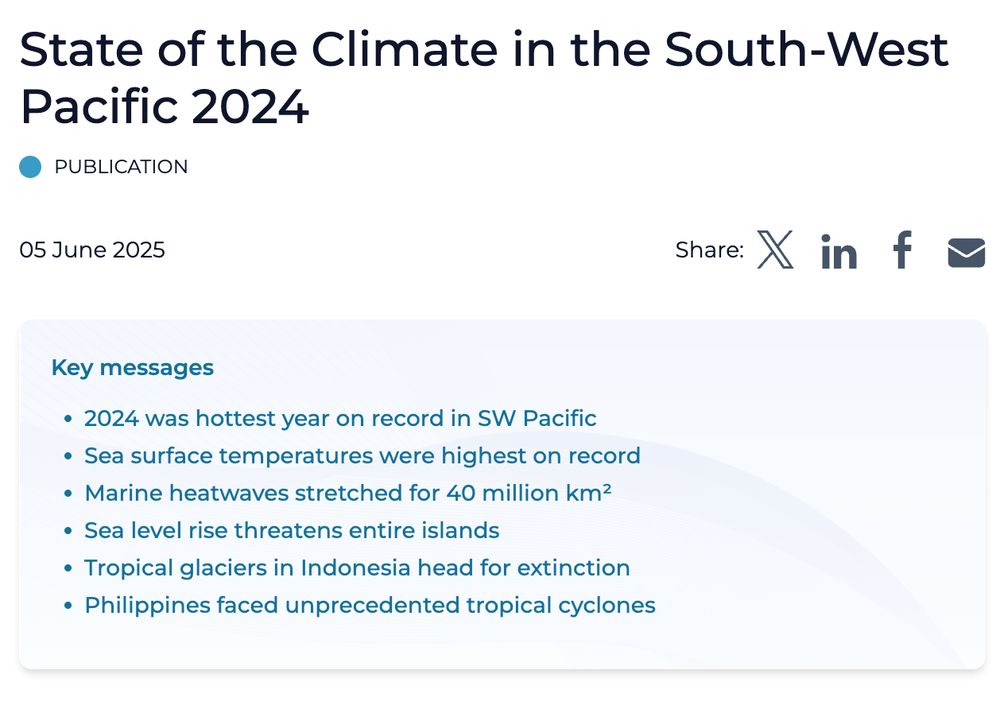Click the Key messages heading
Image resolution: width=1000 pixels, height=701 pixels.
(x=132, y=367)
